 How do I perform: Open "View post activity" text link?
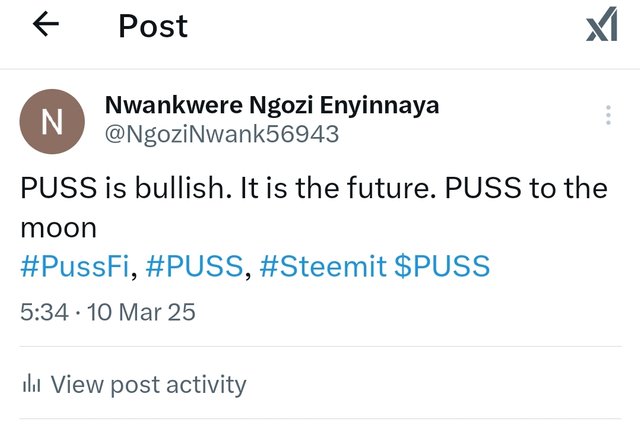148,383
